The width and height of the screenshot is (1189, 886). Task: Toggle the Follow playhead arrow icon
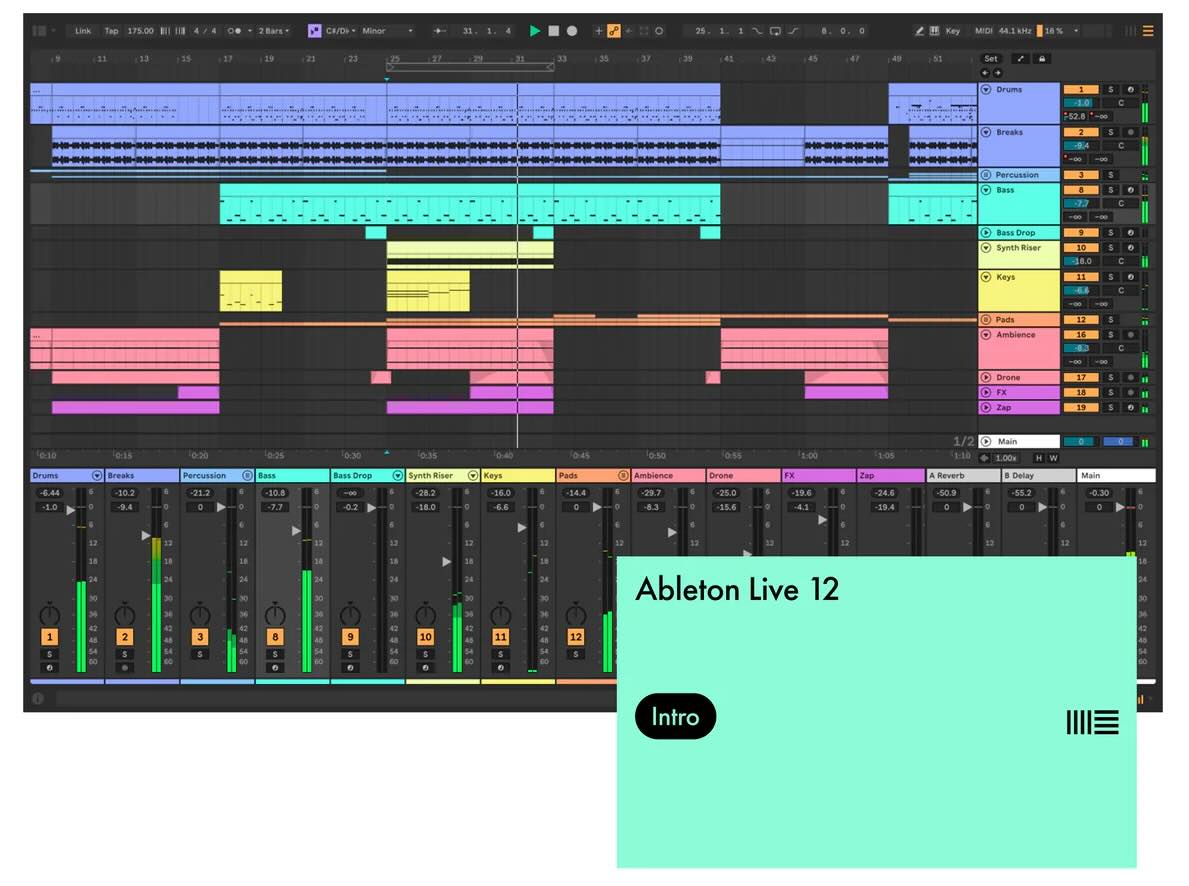(439, 31)
